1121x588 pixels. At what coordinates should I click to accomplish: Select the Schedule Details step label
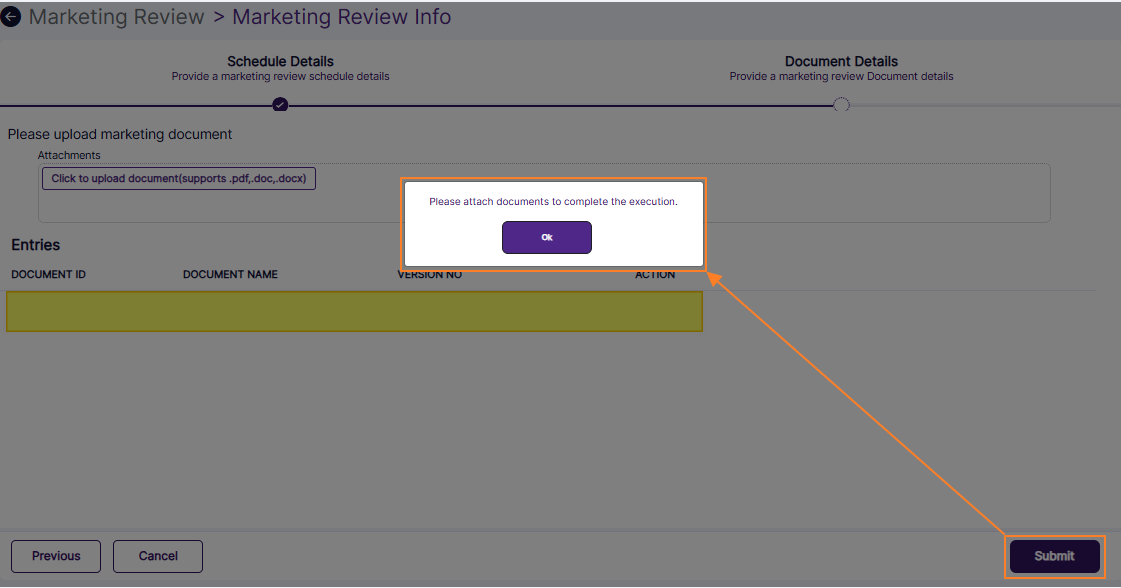click(x=280, y=61)
